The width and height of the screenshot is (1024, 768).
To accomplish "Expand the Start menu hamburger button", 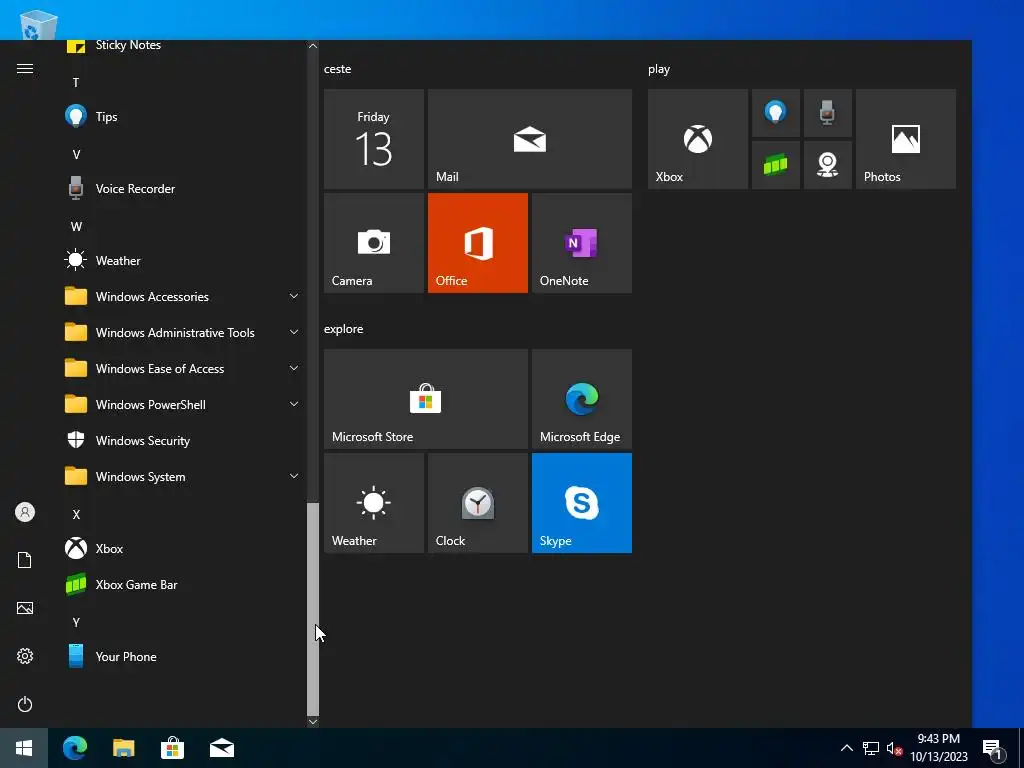I will [25, 69].
